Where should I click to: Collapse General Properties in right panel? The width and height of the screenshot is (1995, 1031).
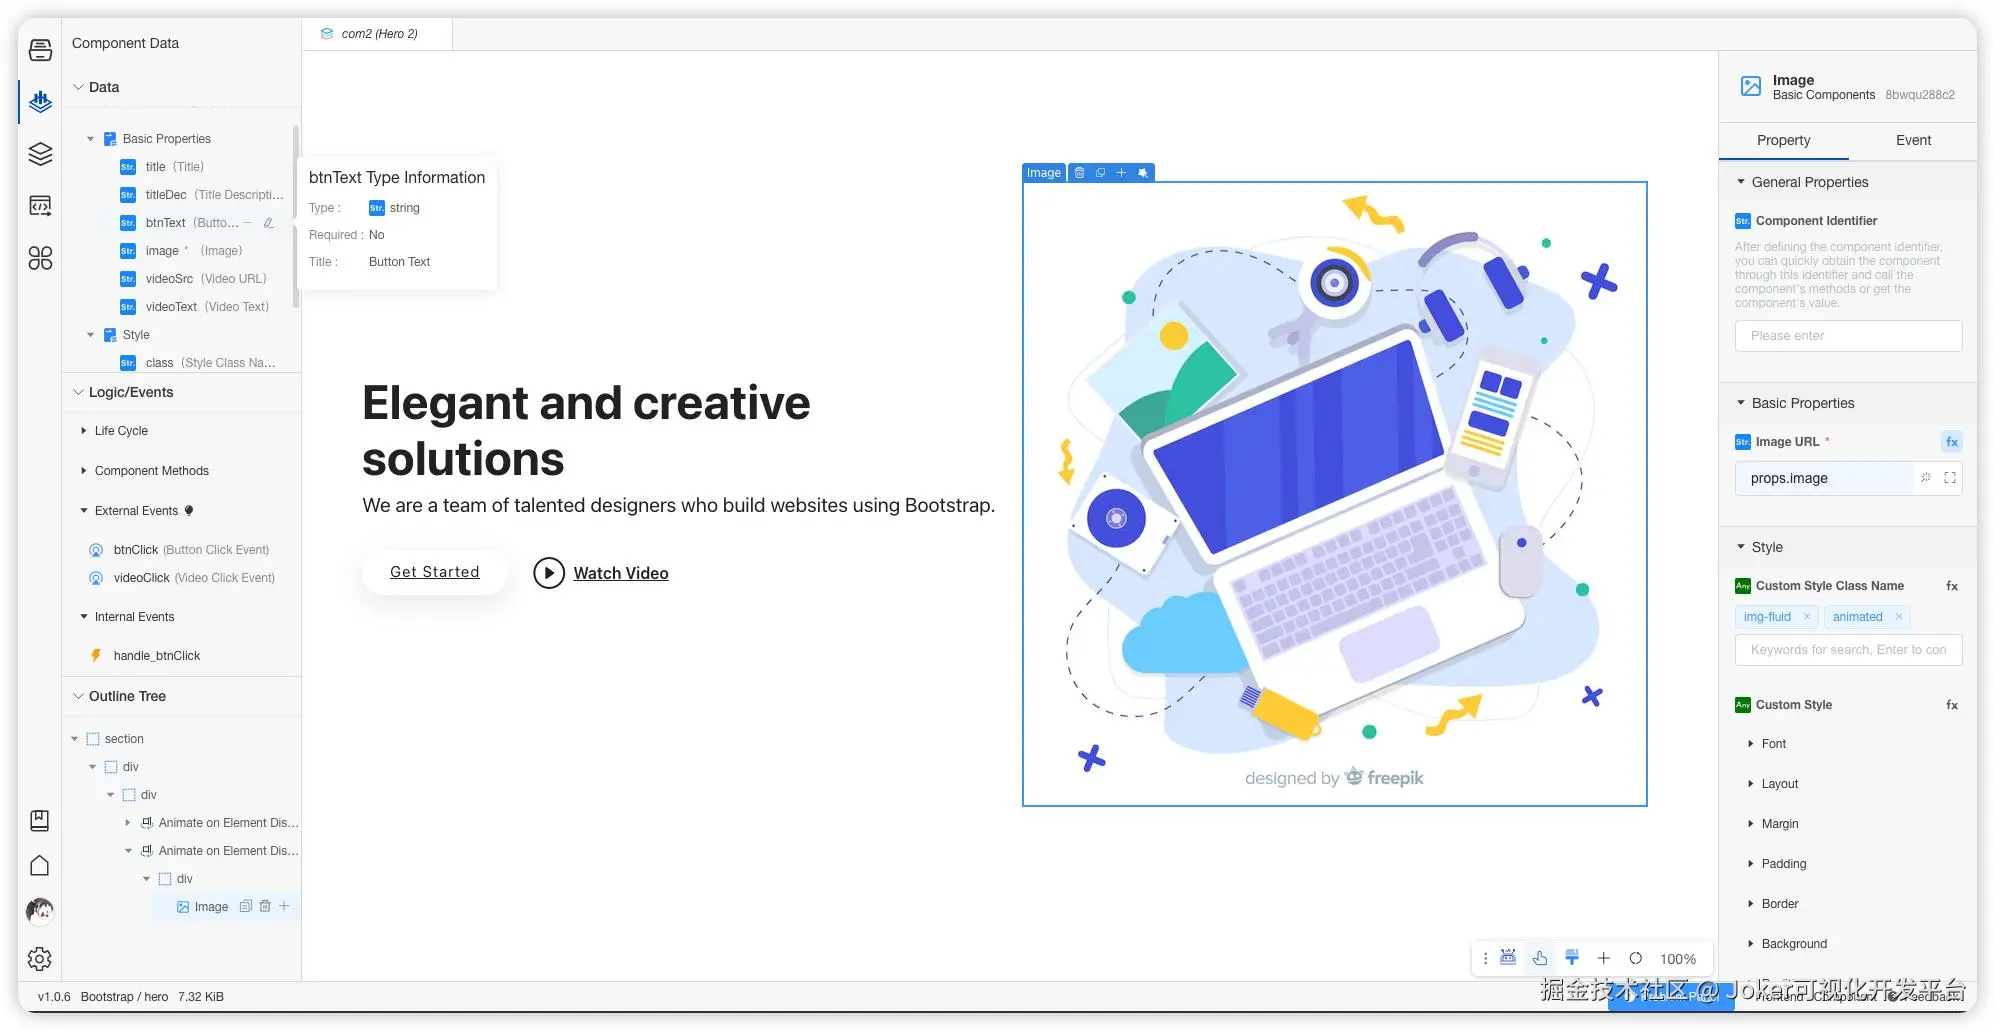point(1741,182)
